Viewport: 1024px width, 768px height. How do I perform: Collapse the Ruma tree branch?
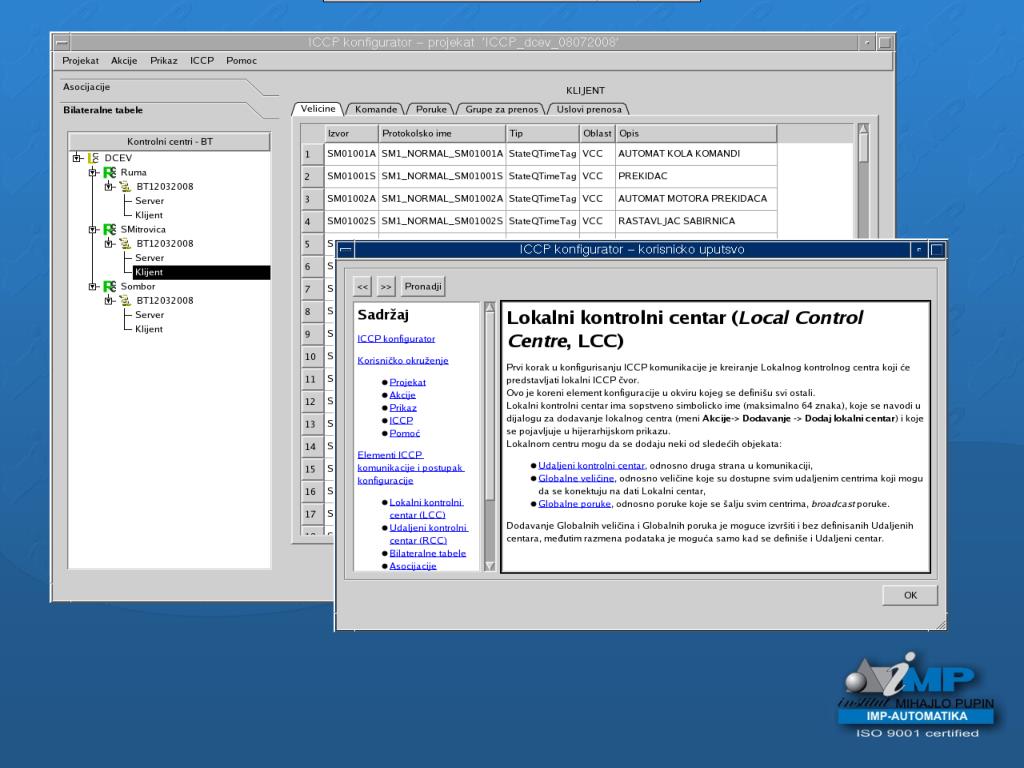pyautogui.click(x=92, y=172)
